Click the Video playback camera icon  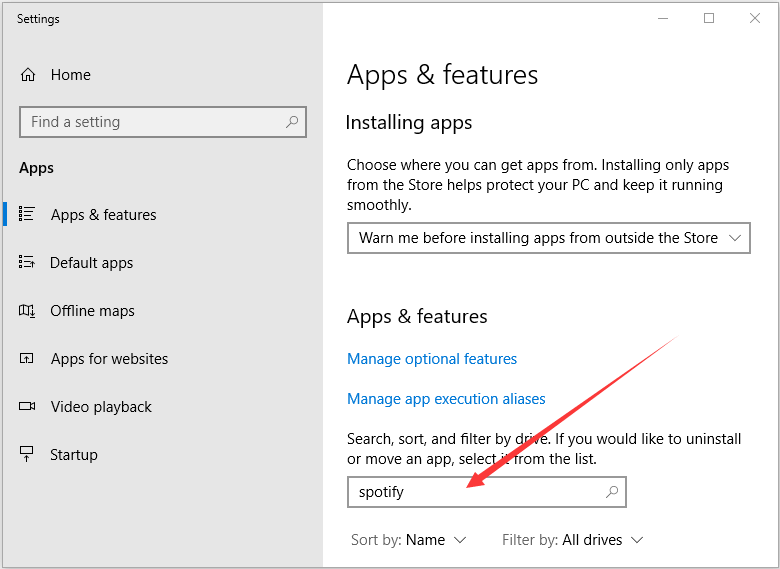(27, 406)
